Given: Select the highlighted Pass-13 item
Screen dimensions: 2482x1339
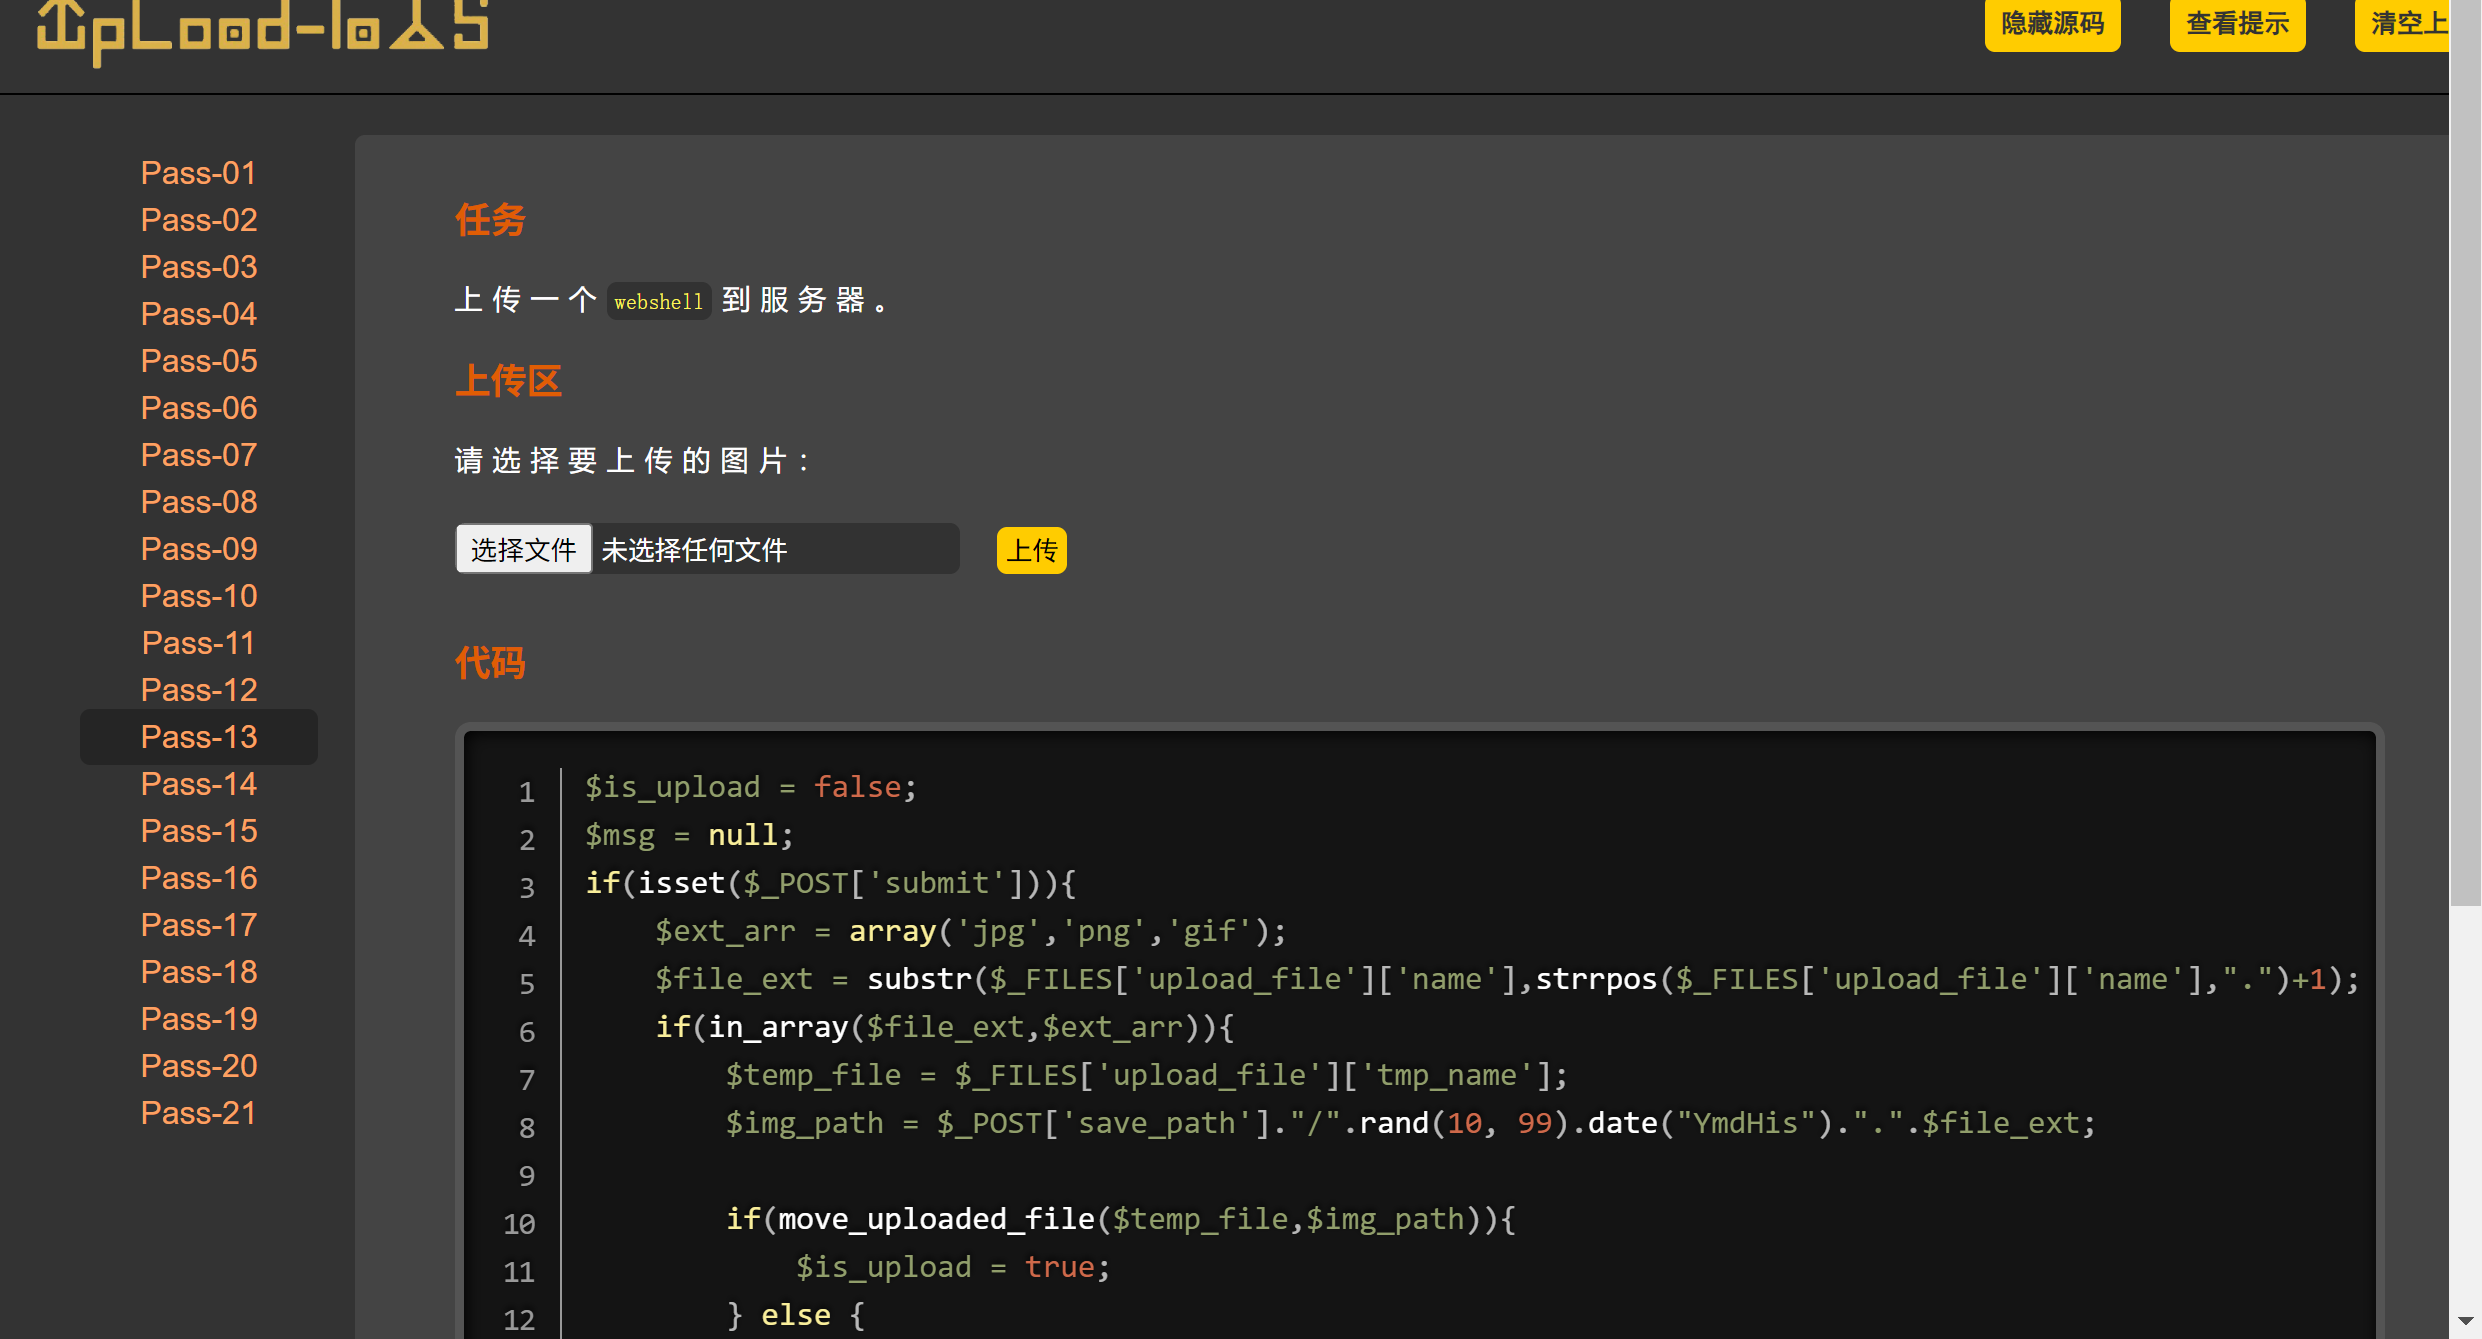Looking at the screenshot, I should tap(199, 737).
